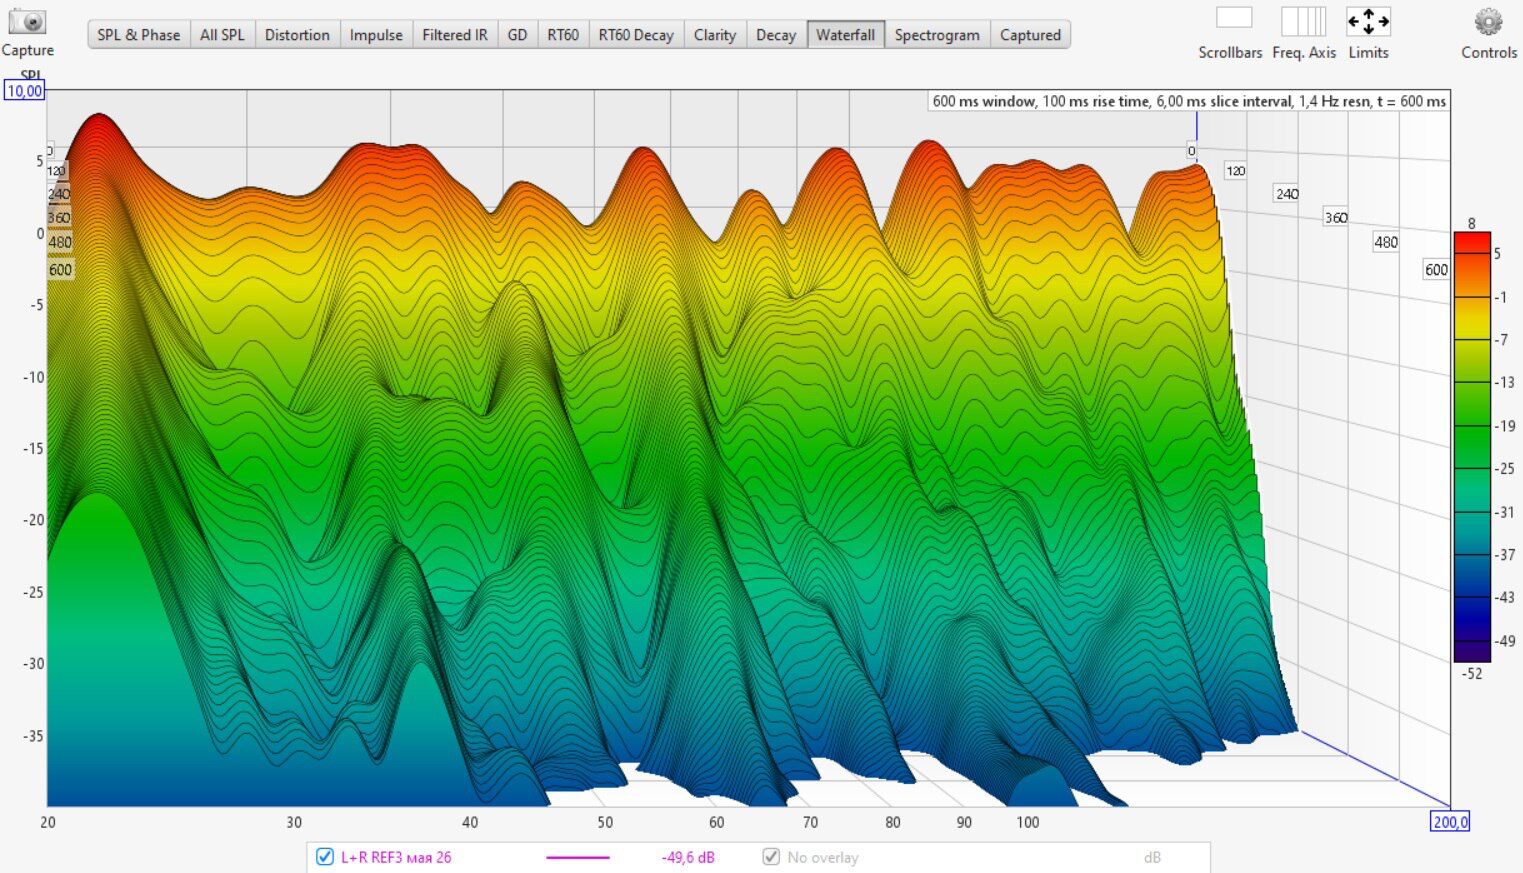This screenshot has width=1523, height=873.
Task: View the Spectrogram tab
Action: 937,35
